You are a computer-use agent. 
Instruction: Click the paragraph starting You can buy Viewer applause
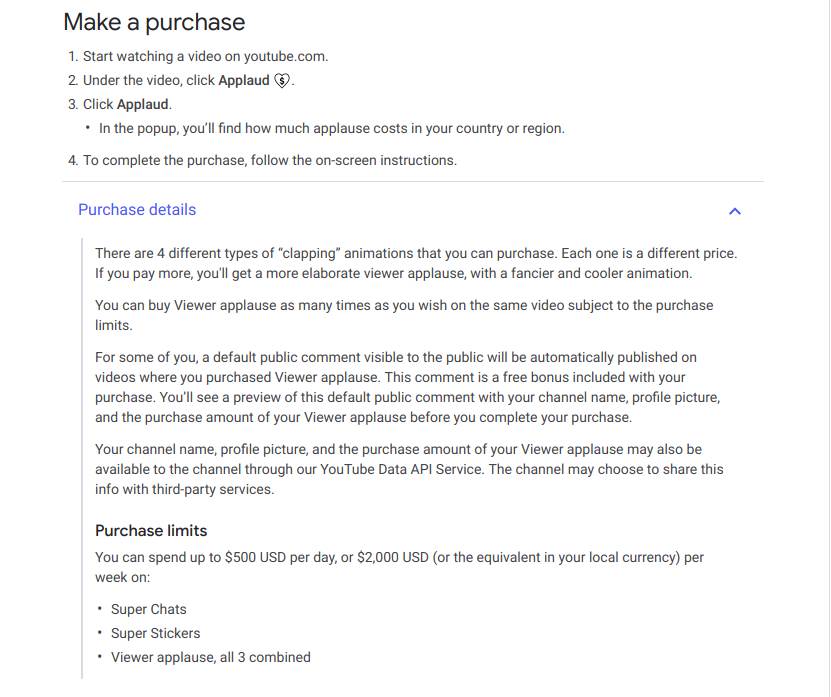pyautogui.click(x=404, y=315)
